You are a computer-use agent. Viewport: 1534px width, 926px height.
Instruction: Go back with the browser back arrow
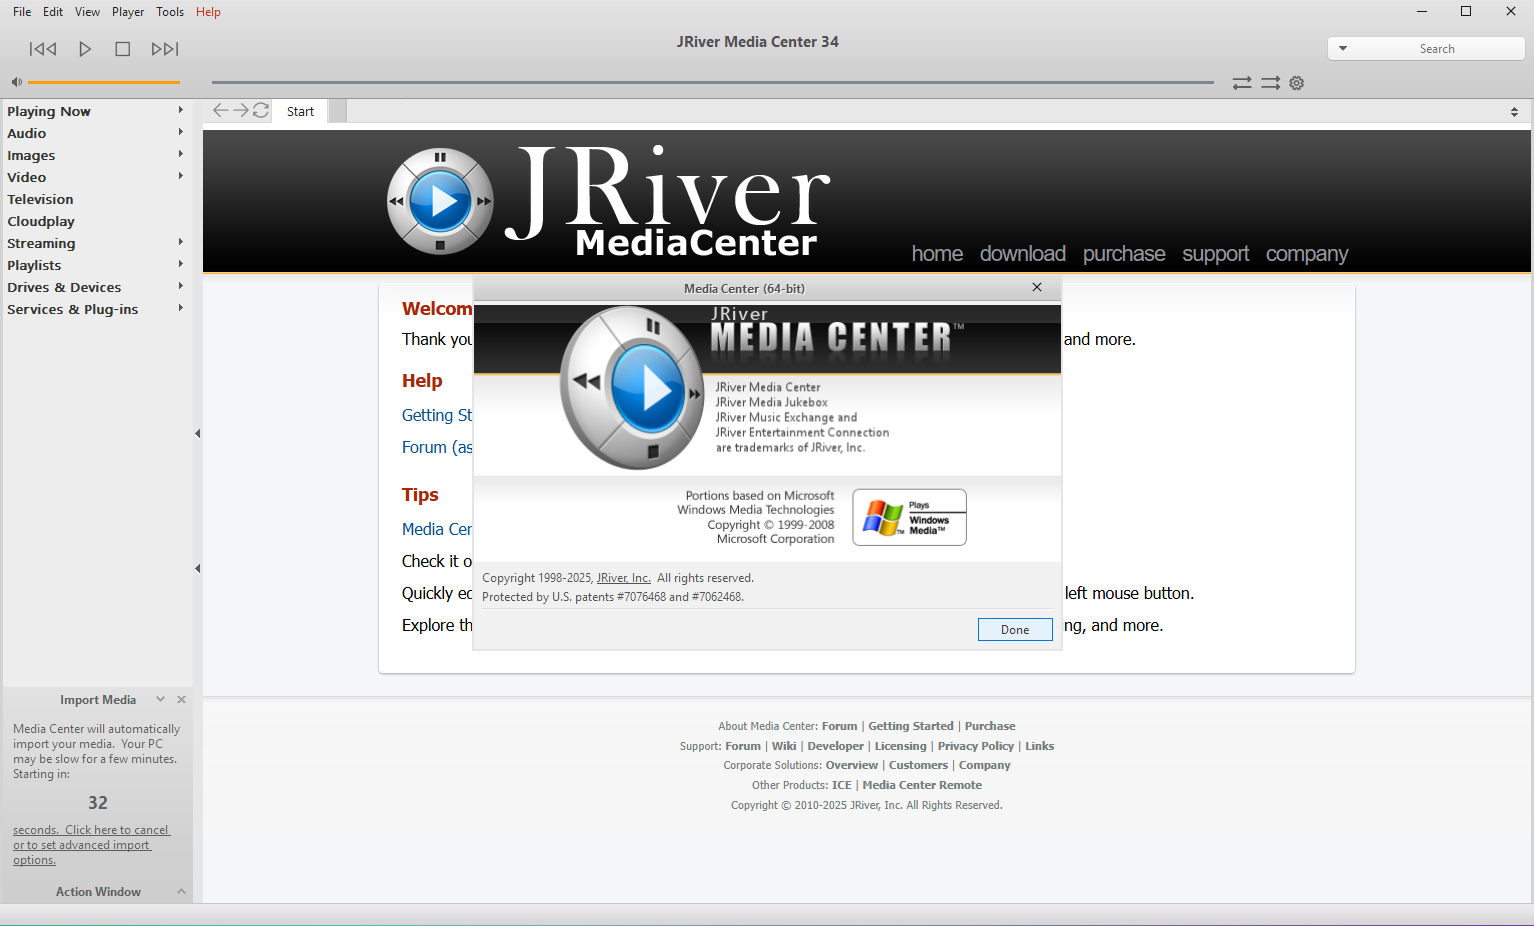220,110
